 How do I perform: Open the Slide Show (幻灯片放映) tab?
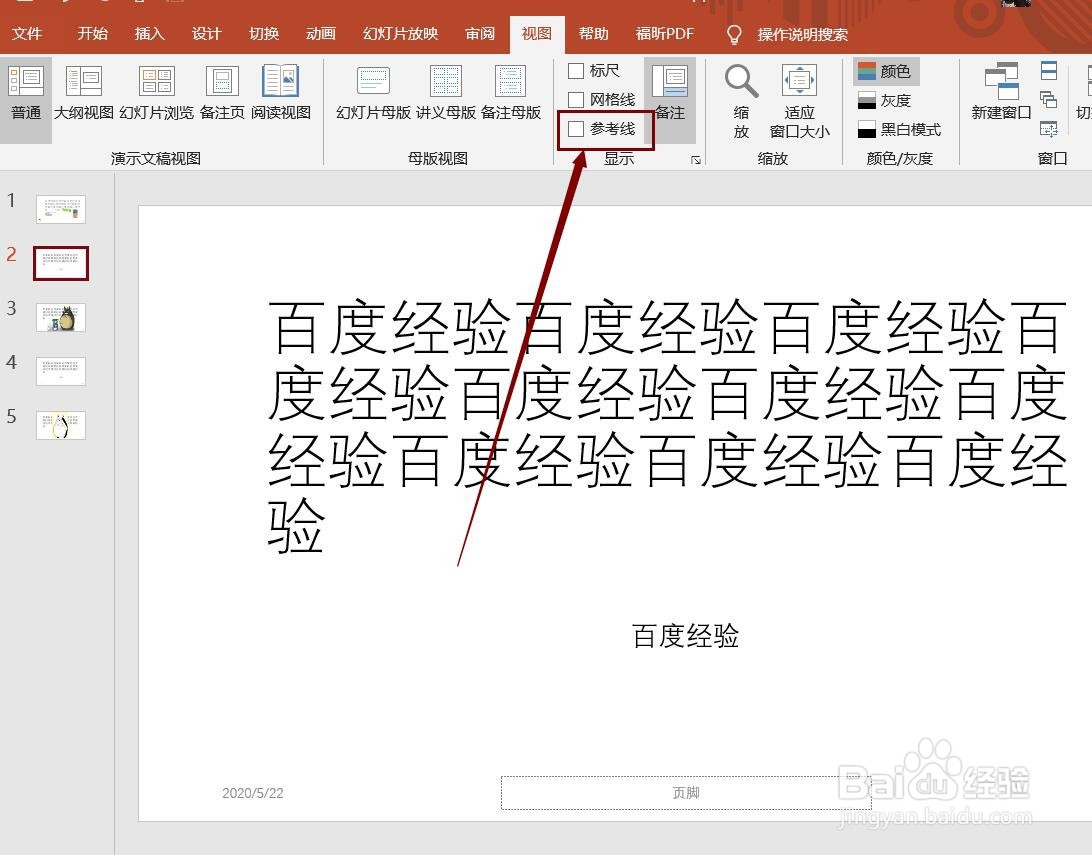(x=400, y=33)
